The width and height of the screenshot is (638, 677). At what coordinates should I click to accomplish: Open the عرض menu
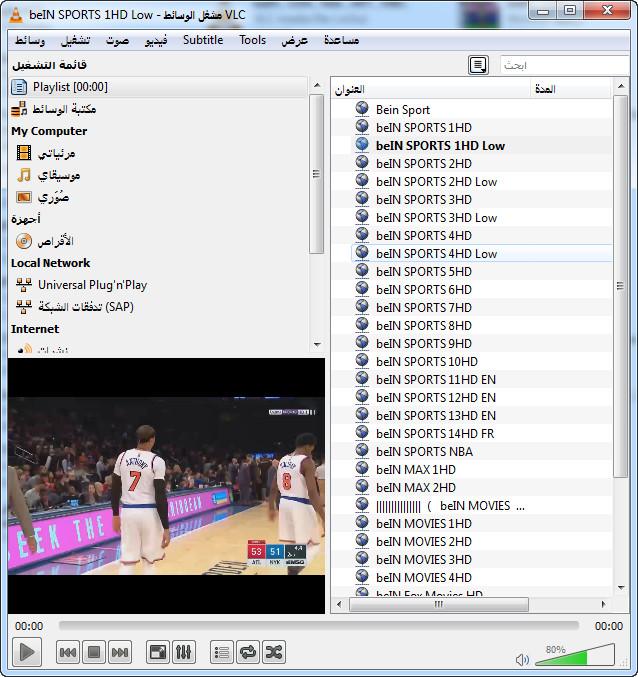[x=295, y=40]
